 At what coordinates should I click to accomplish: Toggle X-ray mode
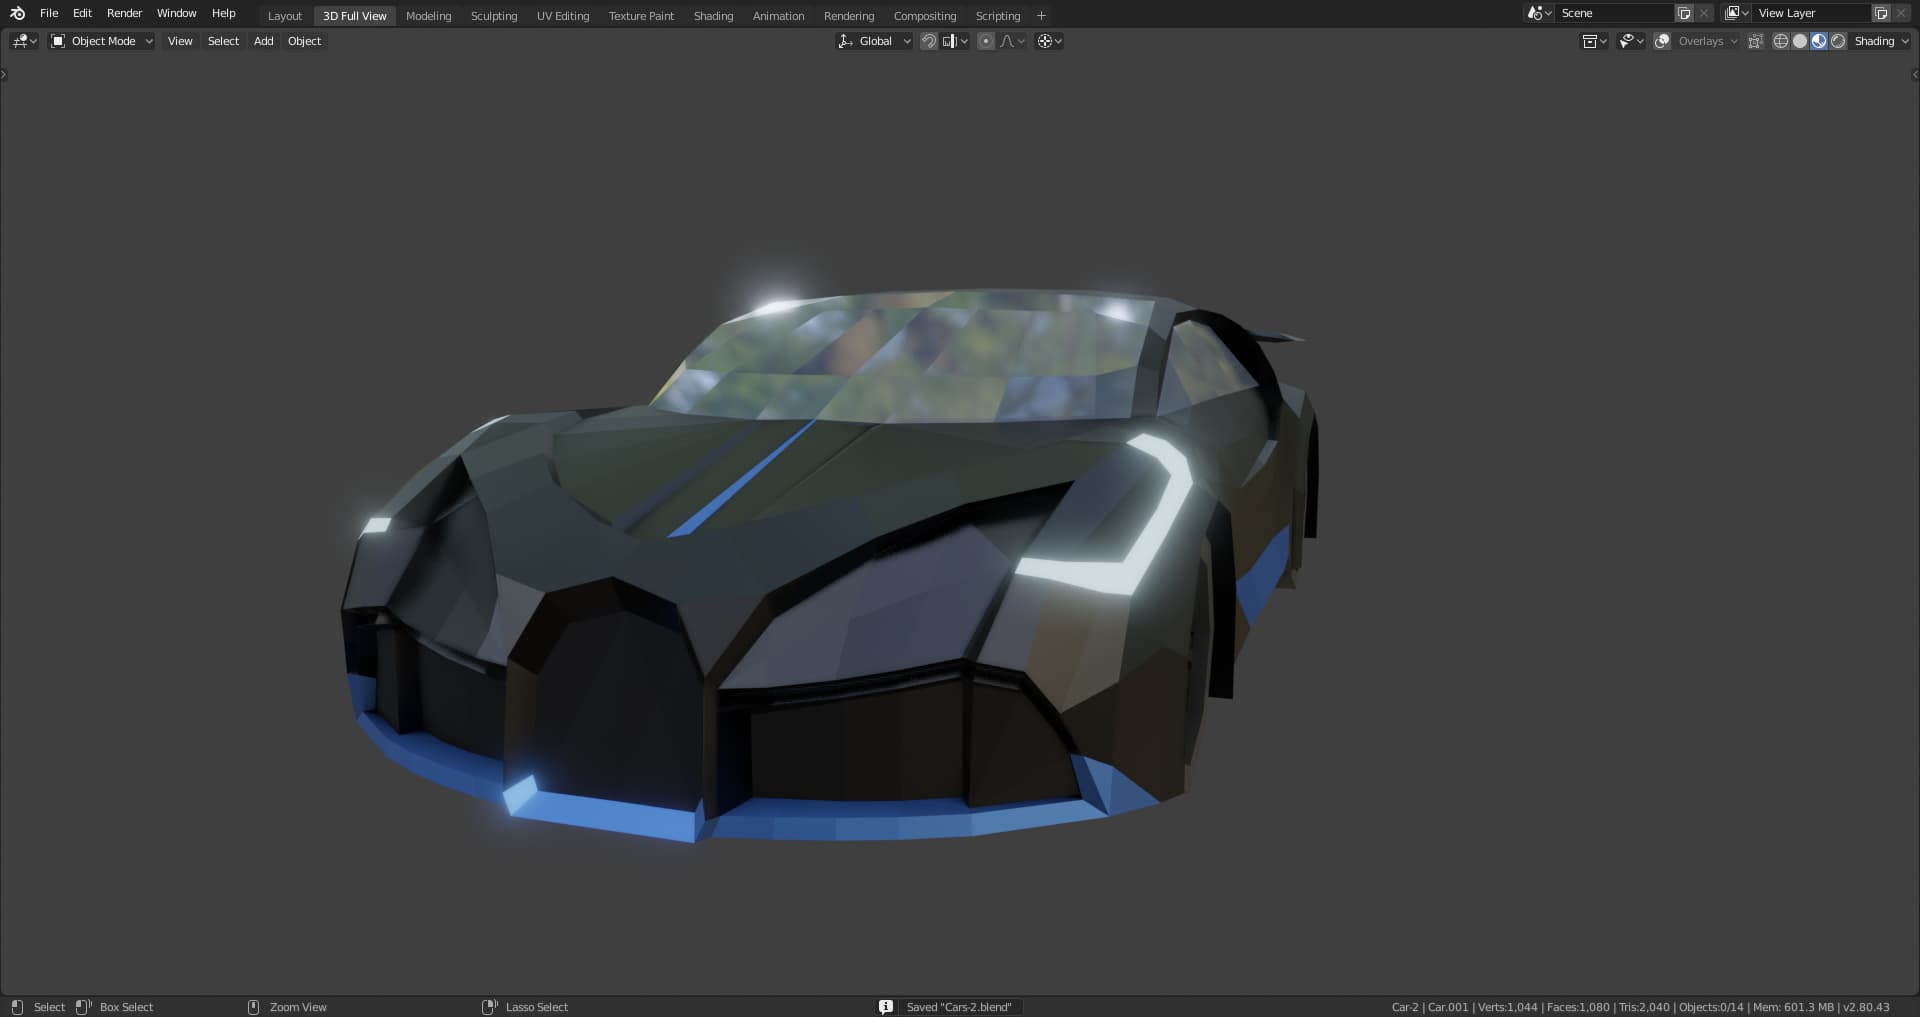pyautogui.click(x=1756, y=41)
